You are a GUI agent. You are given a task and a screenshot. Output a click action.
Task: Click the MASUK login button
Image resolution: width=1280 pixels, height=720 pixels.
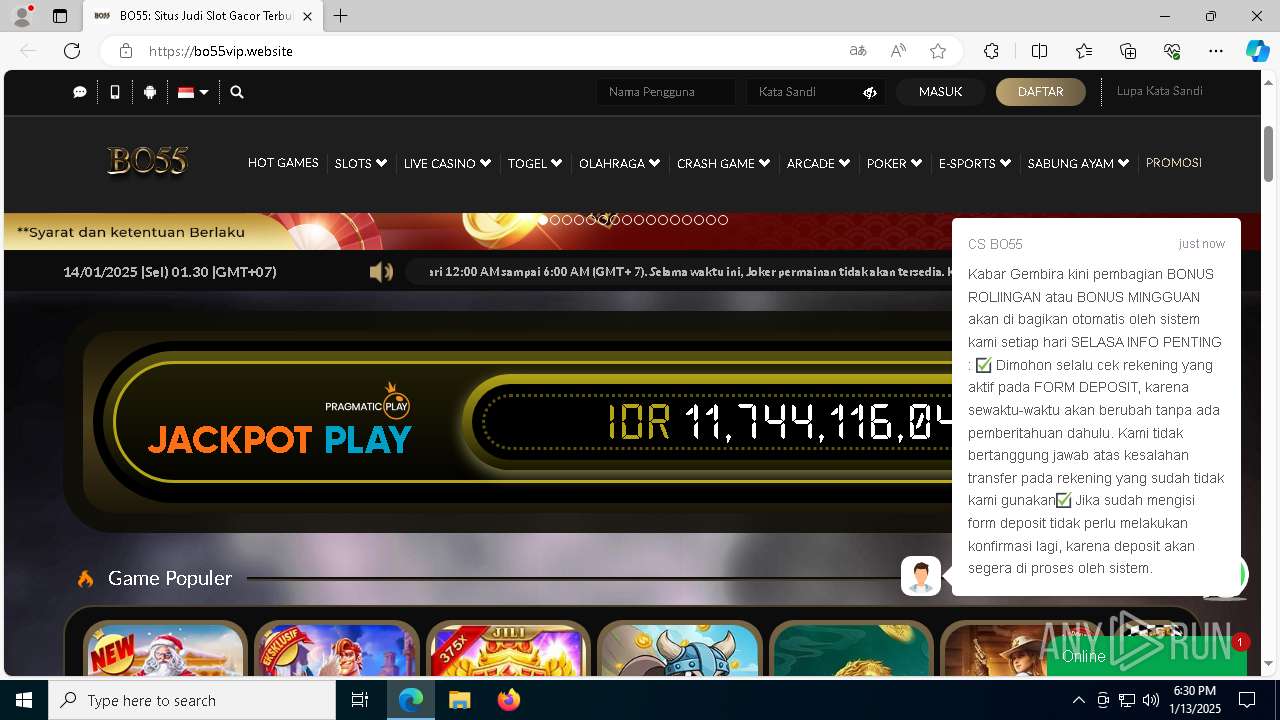[940, 92]
